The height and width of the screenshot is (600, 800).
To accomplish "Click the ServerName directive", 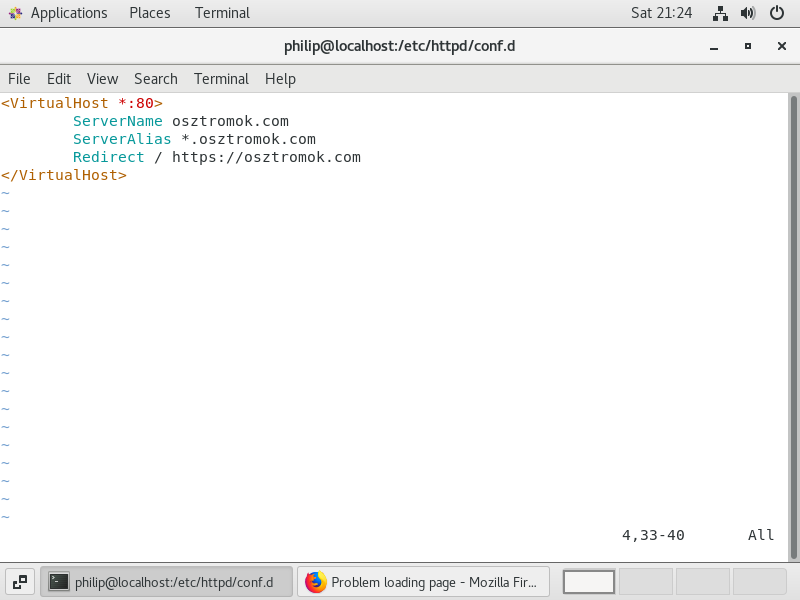I will pos(117,121).
